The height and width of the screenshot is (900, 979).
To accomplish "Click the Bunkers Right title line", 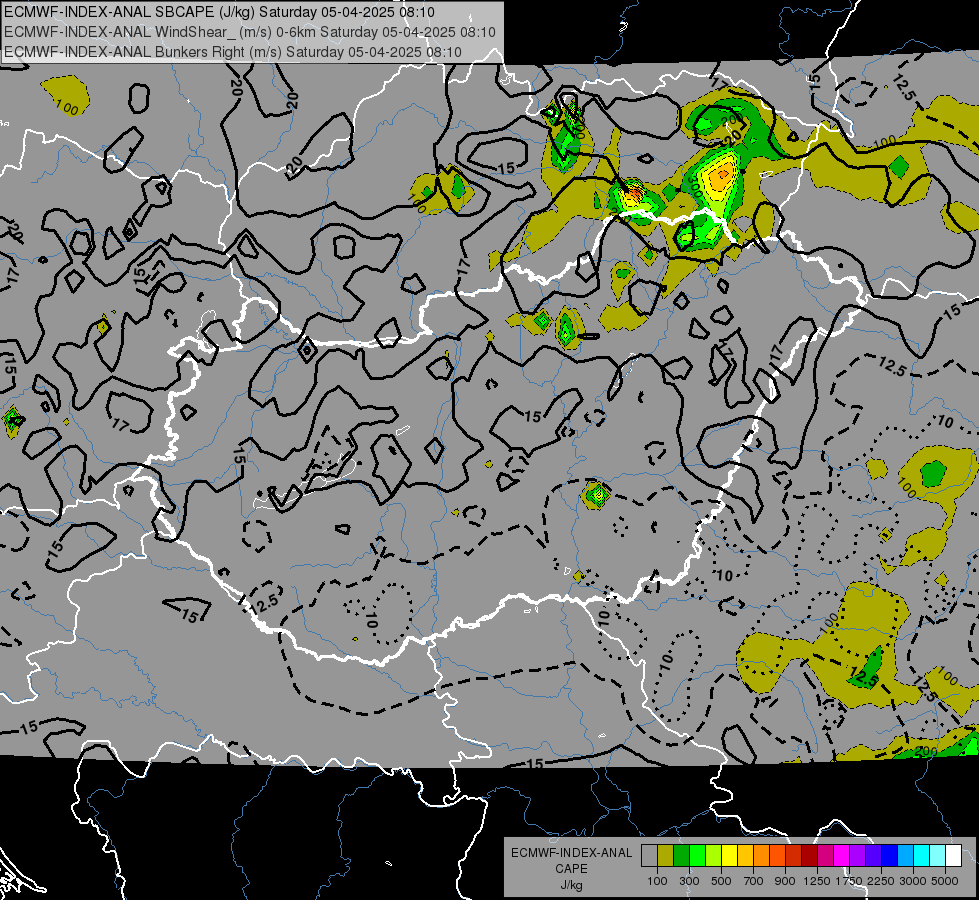I will (x=233, y=52).
